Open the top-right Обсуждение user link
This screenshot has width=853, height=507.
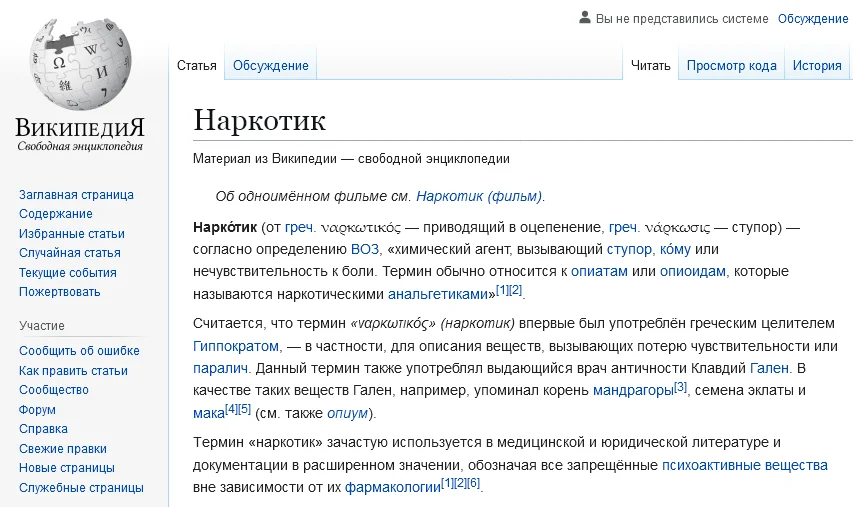point(813,19)
